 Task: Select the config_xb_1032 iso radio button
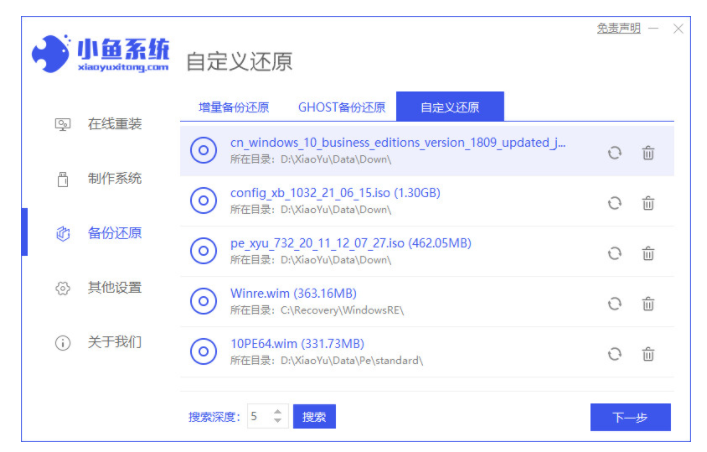click(x=204, y=201)
